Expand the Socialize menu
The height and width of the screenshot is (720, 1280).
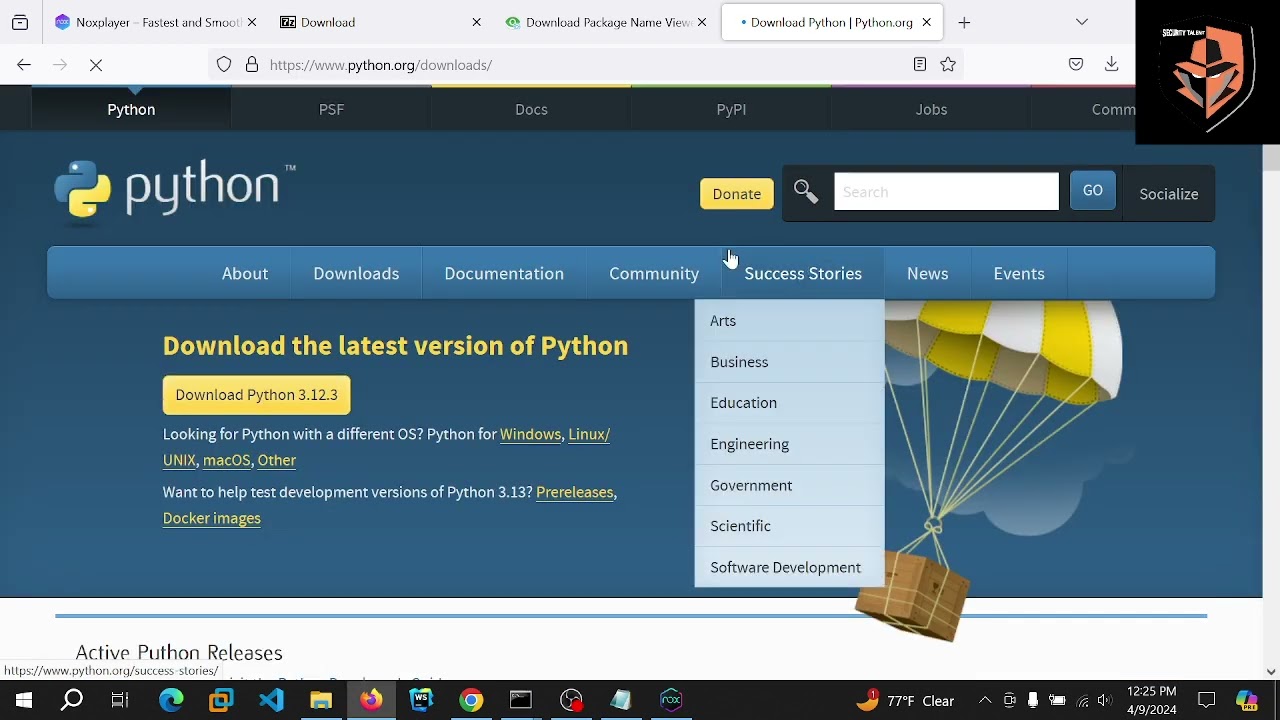1168,194
